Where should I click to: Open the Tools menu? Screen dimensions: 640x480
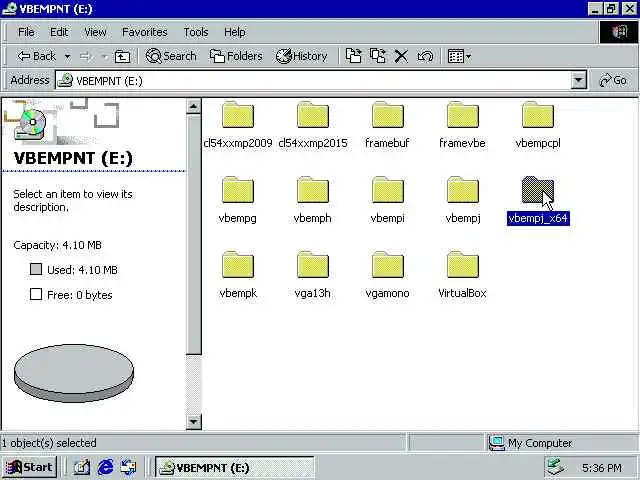click(x=196, y=32)
